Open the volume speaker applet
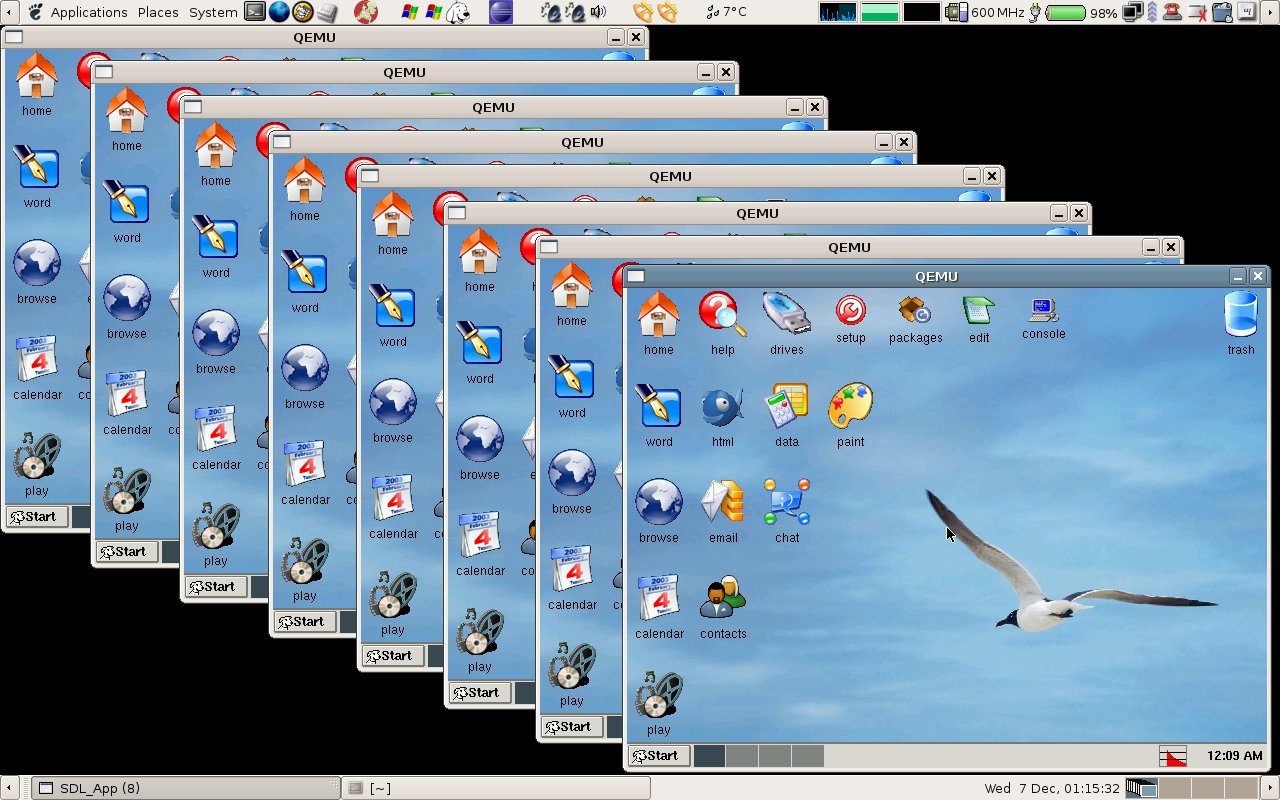The image size is (1280, 800). (x=598, y=12)
